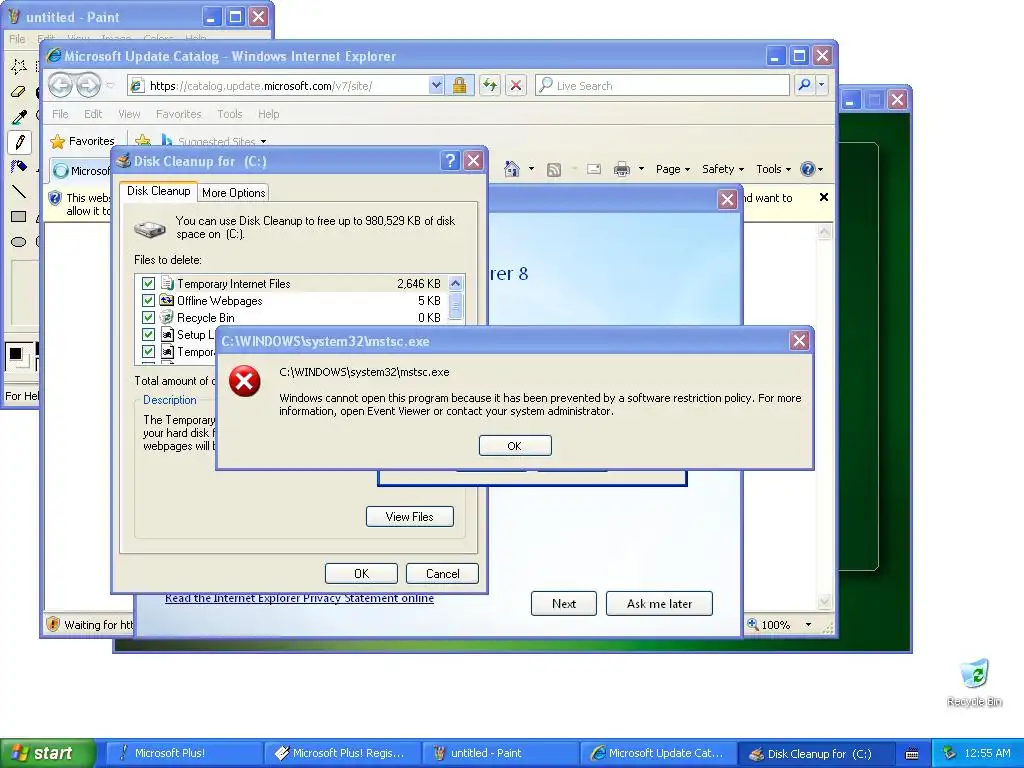Image resolution: width=1024 pixels, height=768 pixels.
Task: Click the Stop loading red X icon
Action: pos(516,85)
